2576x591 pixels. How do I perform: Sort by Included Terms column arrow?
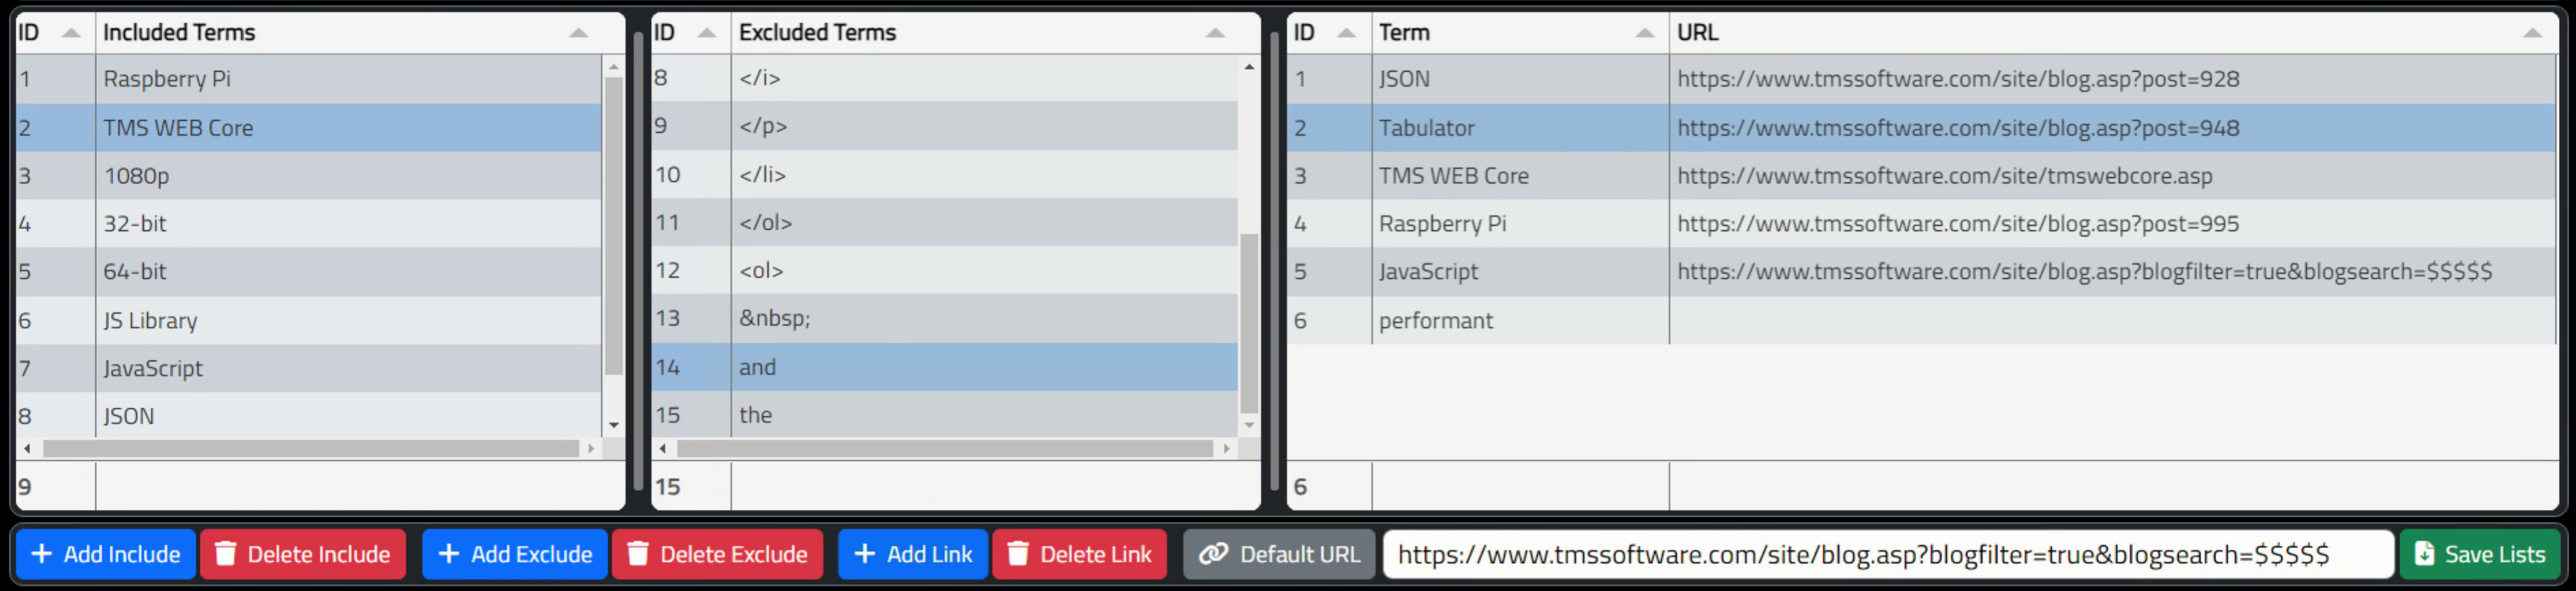579,33
